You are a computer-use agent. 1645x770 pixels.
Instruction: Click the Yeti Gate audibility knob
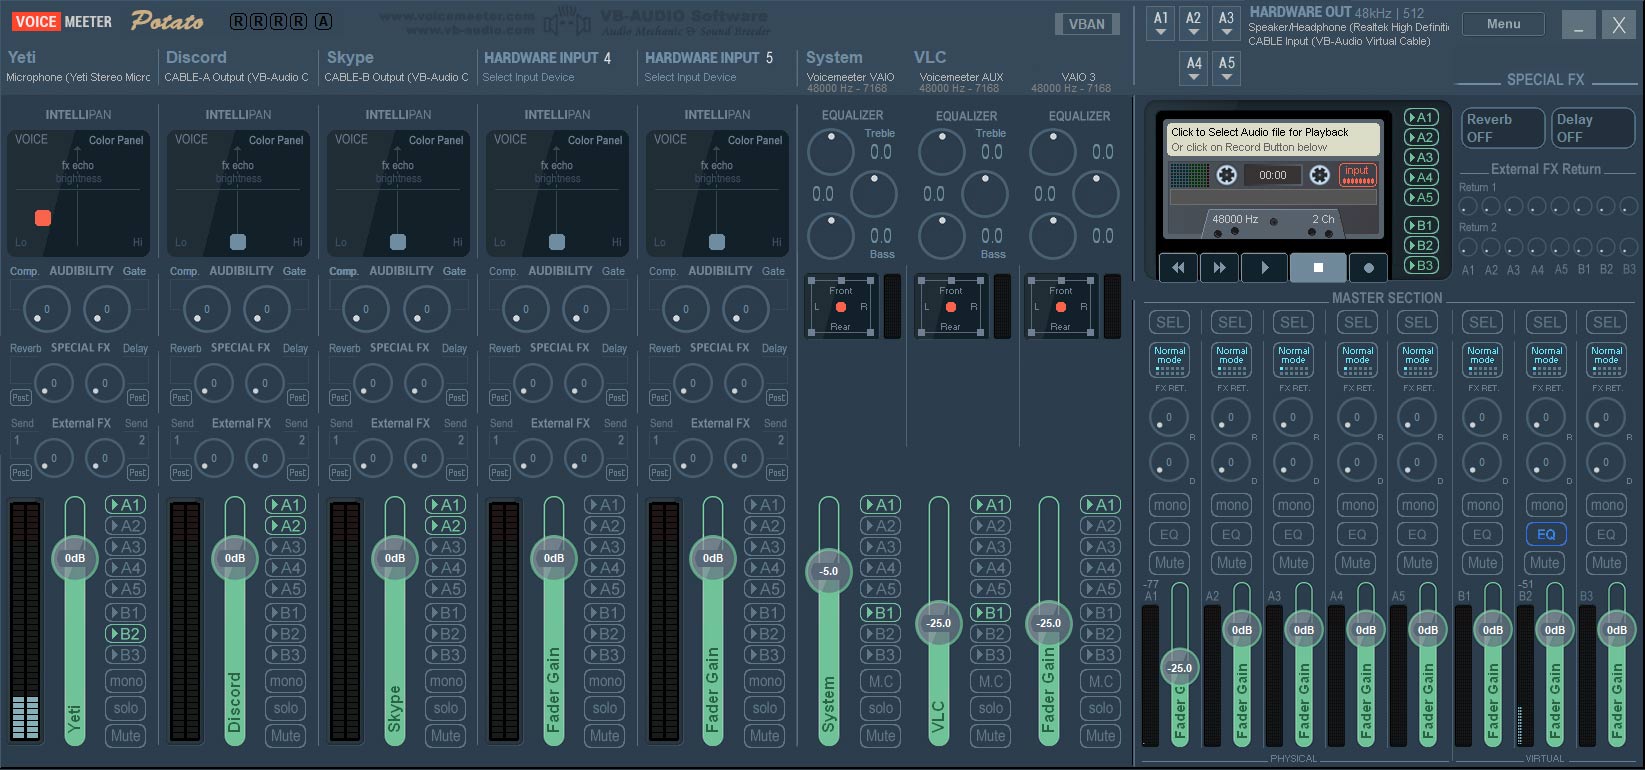click(106, 310)
